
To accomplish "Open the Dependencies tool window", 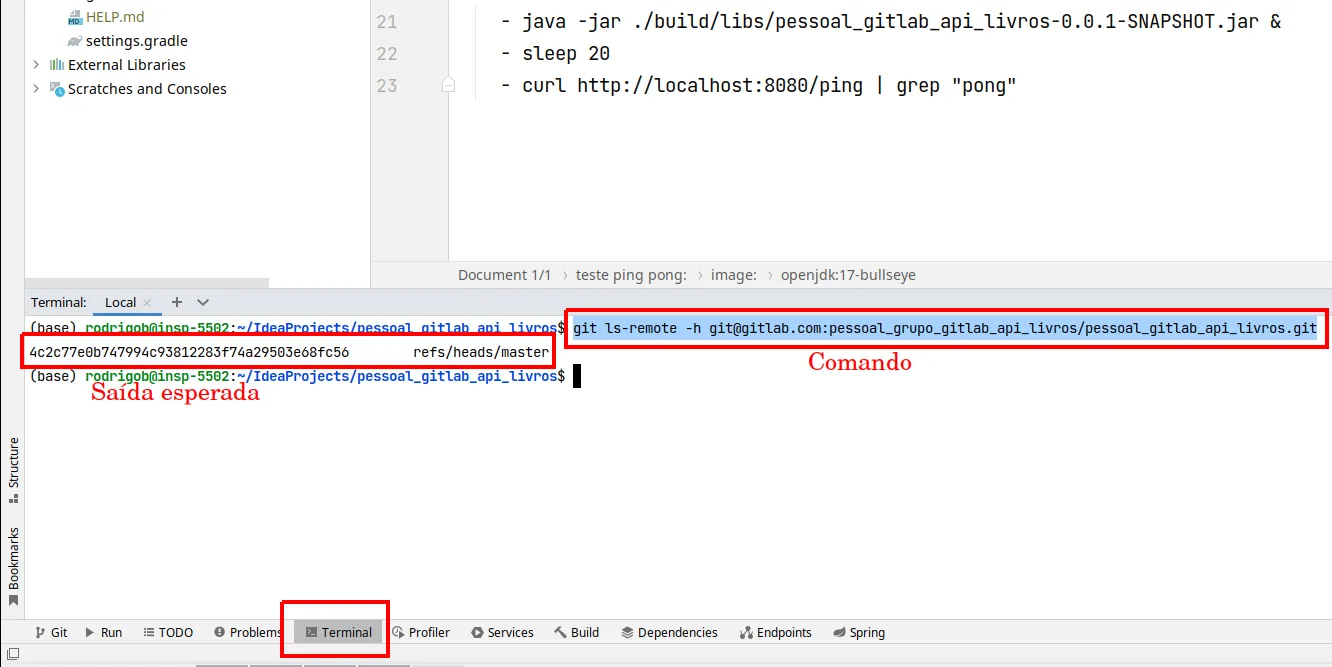I will 669,632.
